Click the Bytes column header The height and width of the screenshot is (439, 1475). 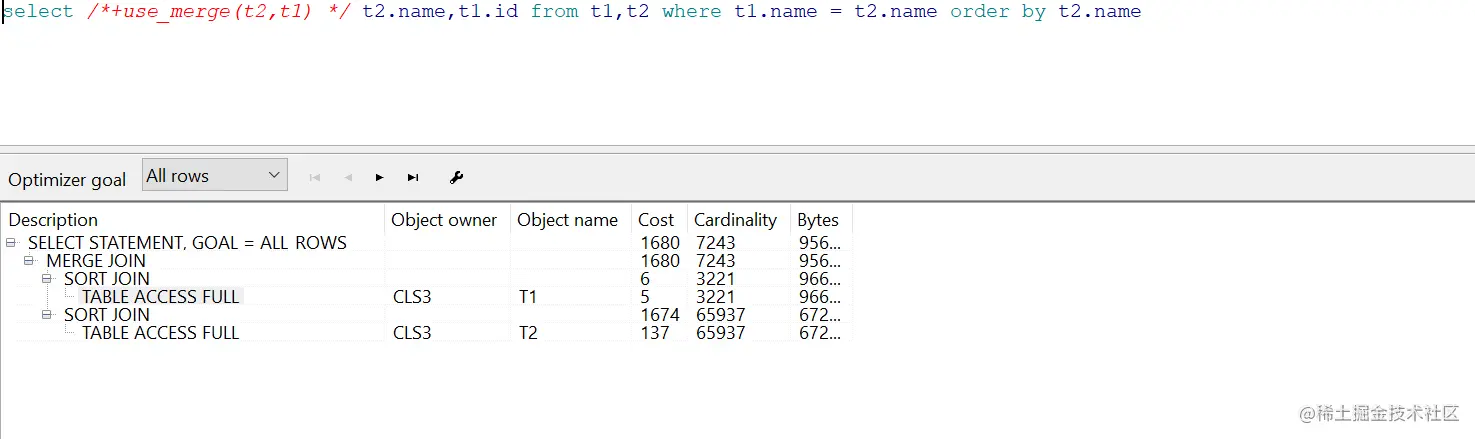tap(818, 220)
